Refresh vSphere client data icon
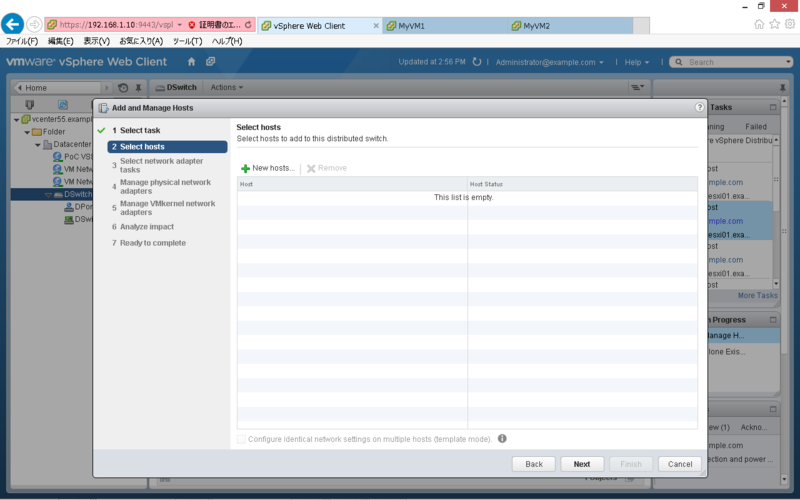Viewport: 800px width, 500px height. (477, 62)
